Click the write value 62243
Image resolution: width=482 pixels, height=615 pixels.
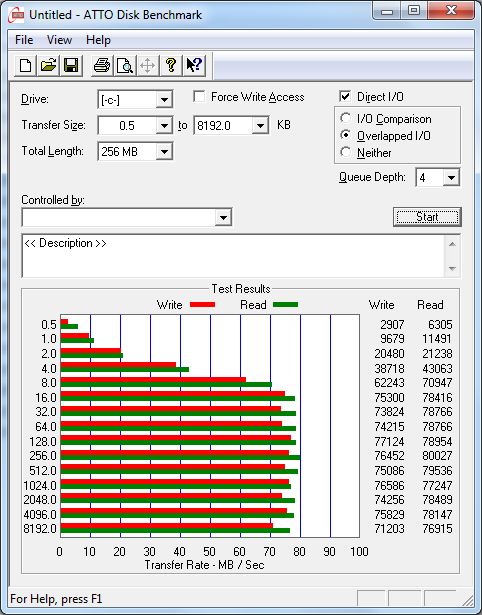[389, 382]
